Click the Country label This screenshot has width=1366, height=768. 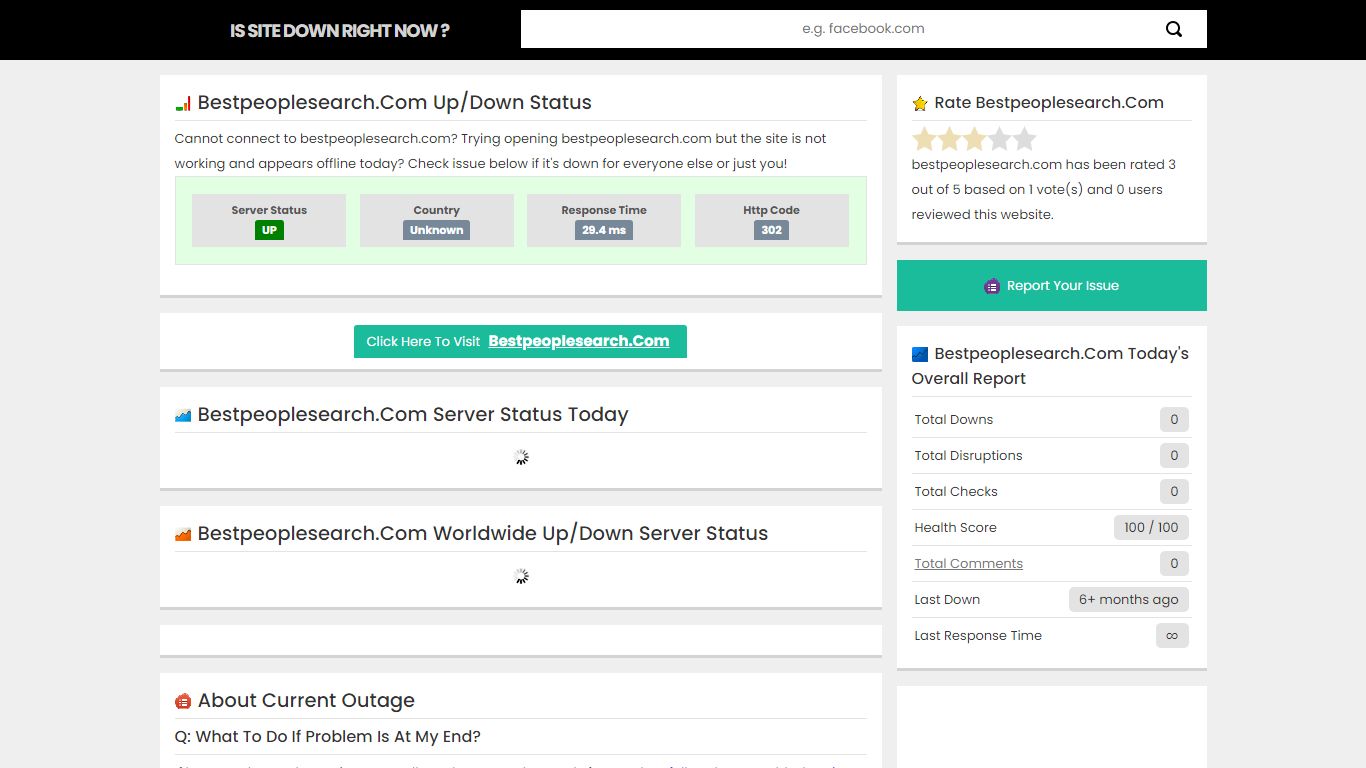point(437,210)
